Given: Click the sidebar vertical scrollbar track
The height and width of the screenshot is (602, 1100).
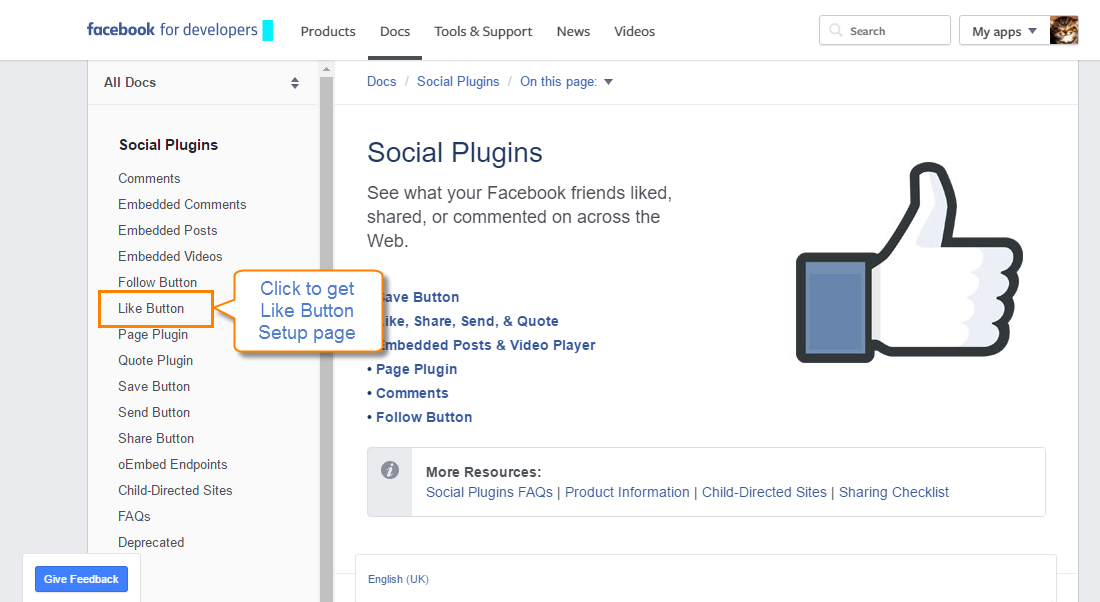Looking at the screenshot, I should 326,338.
